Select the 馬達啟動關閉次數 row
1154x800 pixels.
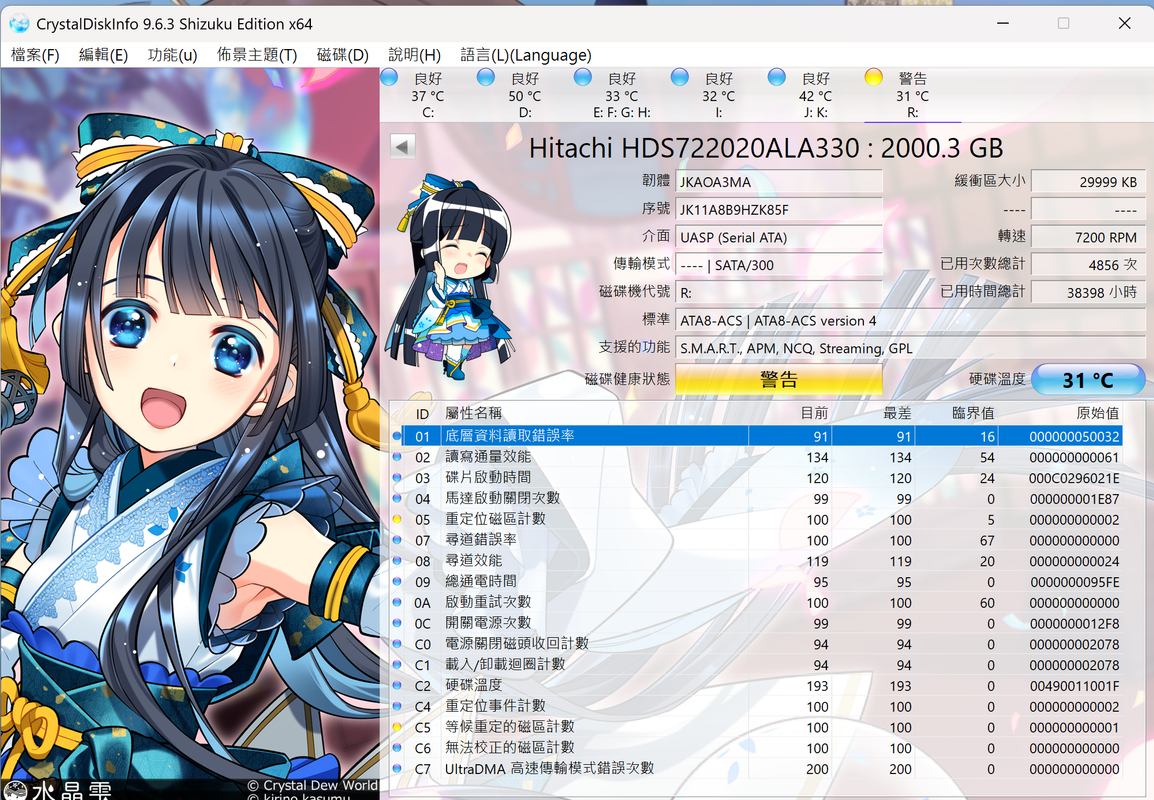(x=756, y=499)
